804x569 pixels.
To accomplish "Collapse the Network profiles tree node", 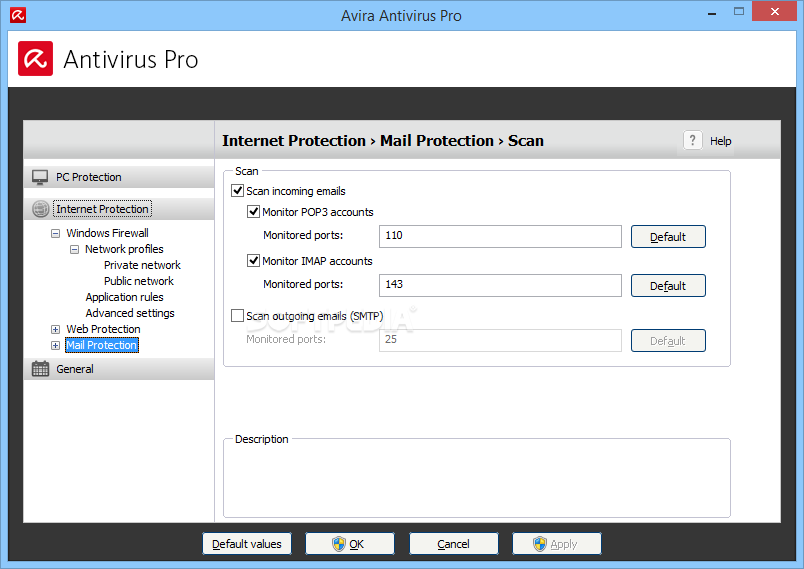I will click(x=74, y=250).
